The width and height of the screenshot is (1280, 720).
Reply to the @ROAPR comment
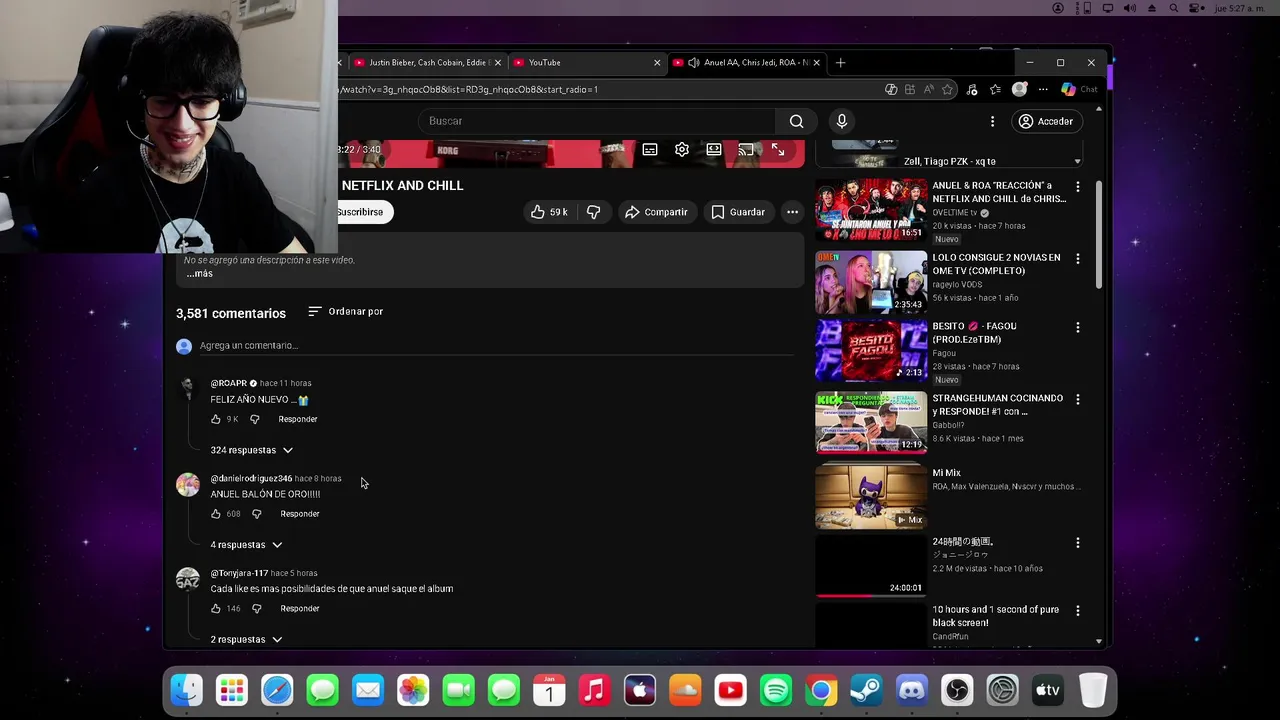click(298, 419)
